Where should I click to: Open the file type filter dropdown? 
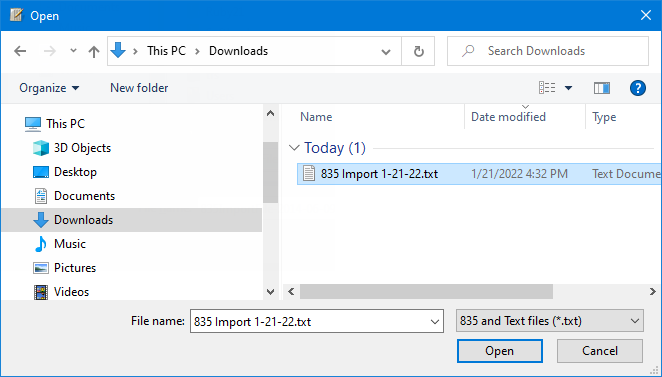click(x=550, y=321)
